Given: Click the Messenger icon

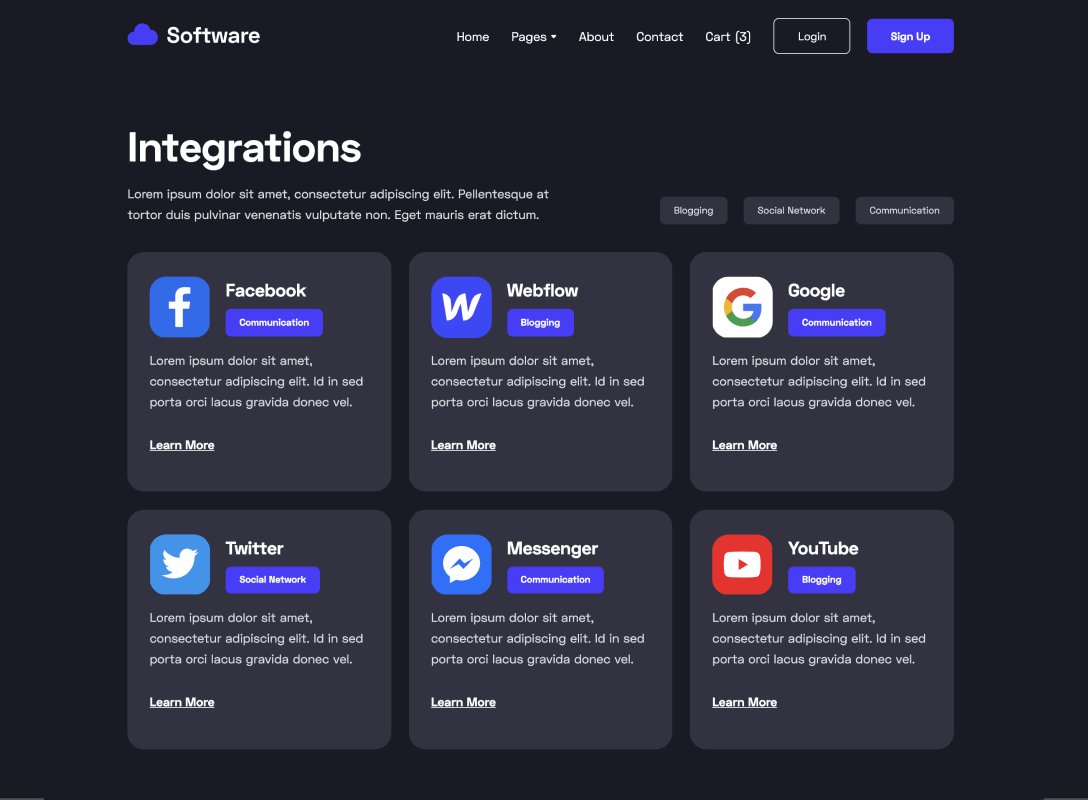Looking at the screenshot, I should [461, 564].
